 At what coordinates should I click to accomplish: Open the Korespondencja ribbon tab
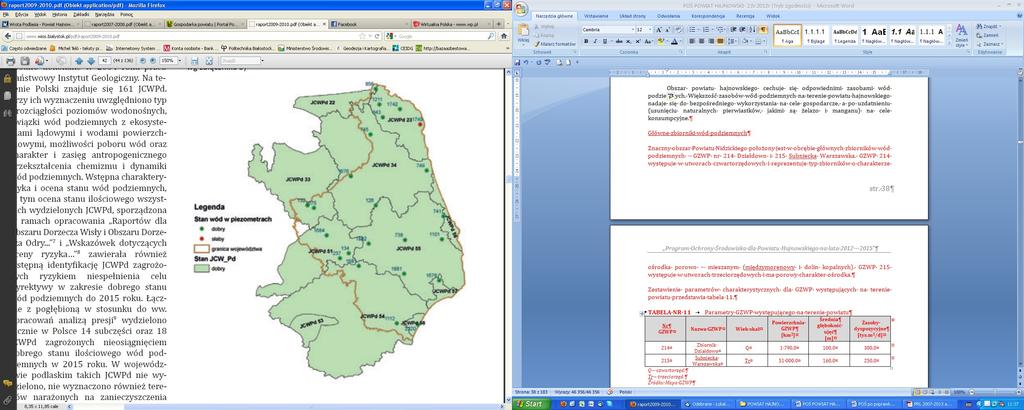[x=709, y=16]
